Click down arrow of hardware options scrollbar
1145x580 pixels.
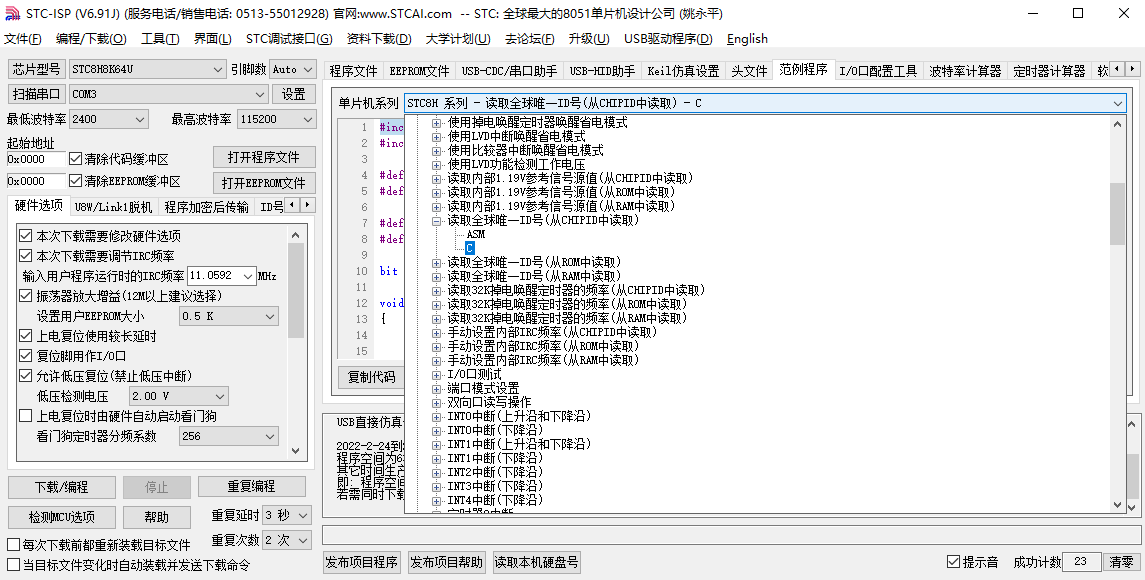coord(296,451)
